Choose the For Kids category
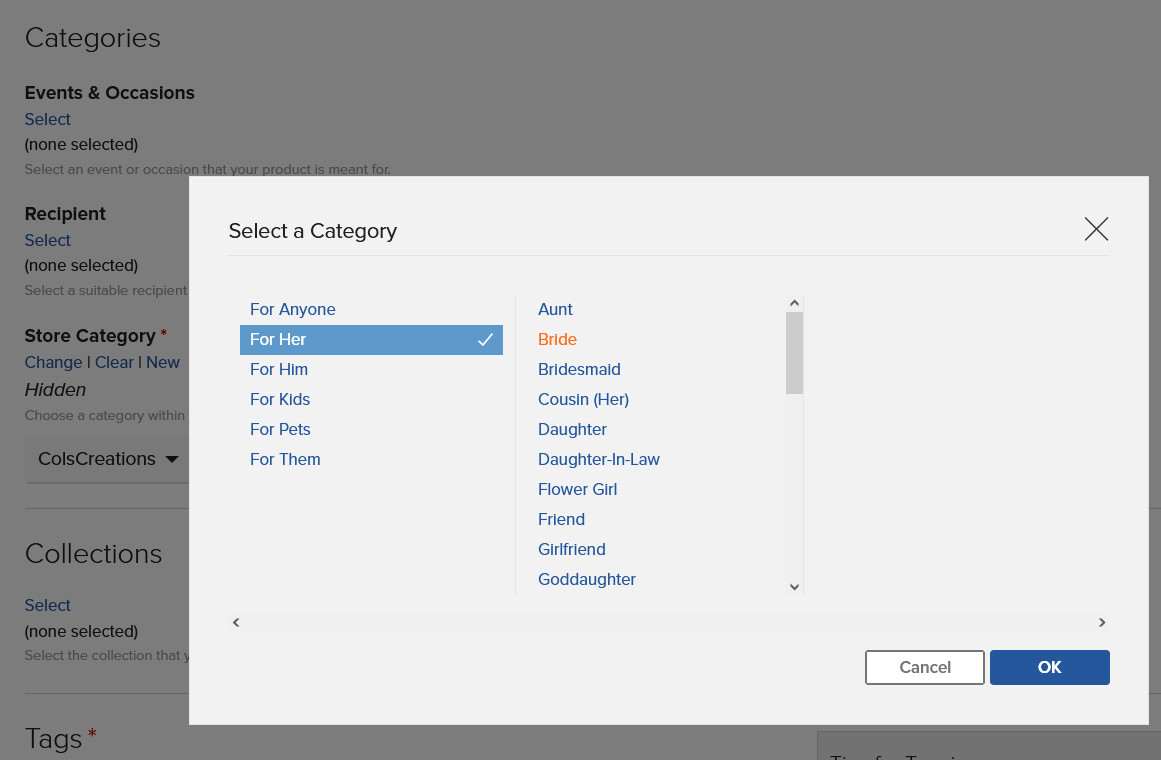 pos(280,399)
